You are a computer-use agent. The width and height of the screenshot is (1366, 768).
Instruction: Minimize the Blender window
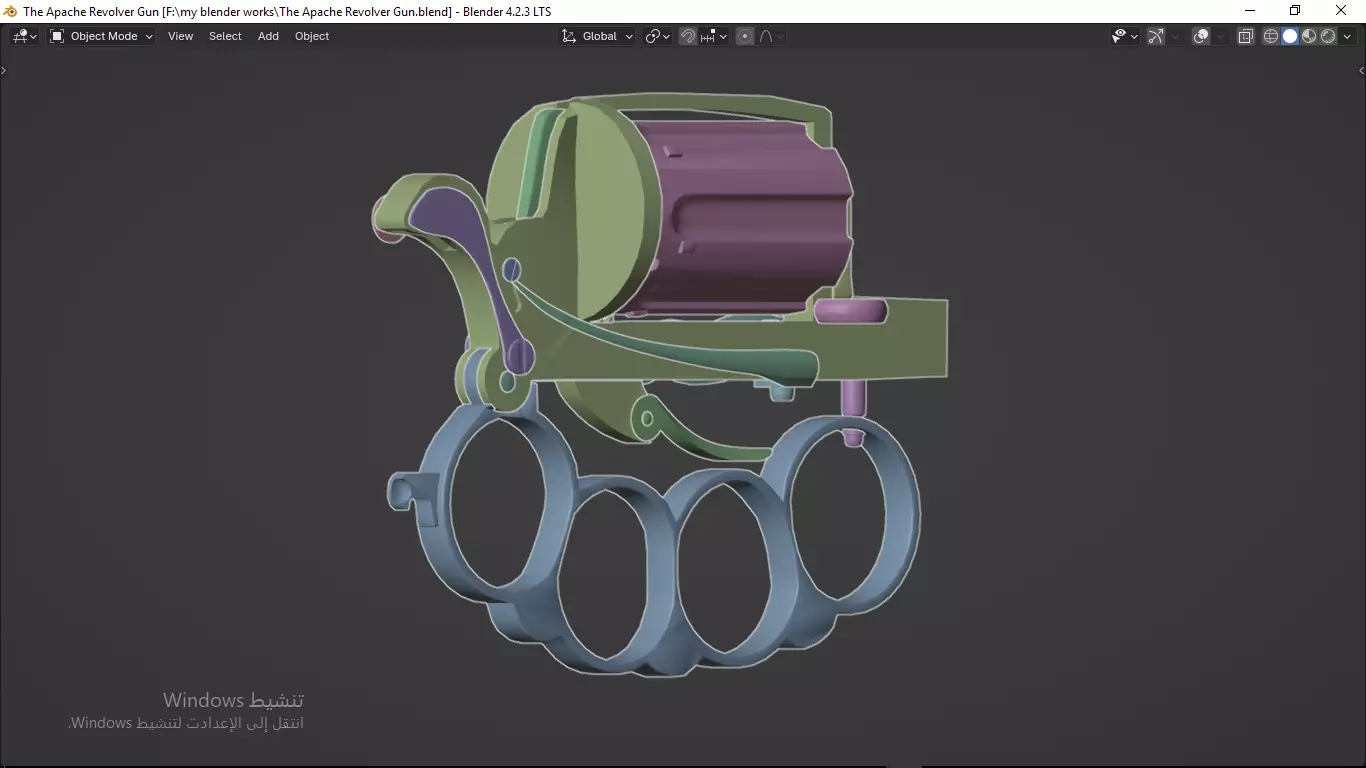(1249, 11)
